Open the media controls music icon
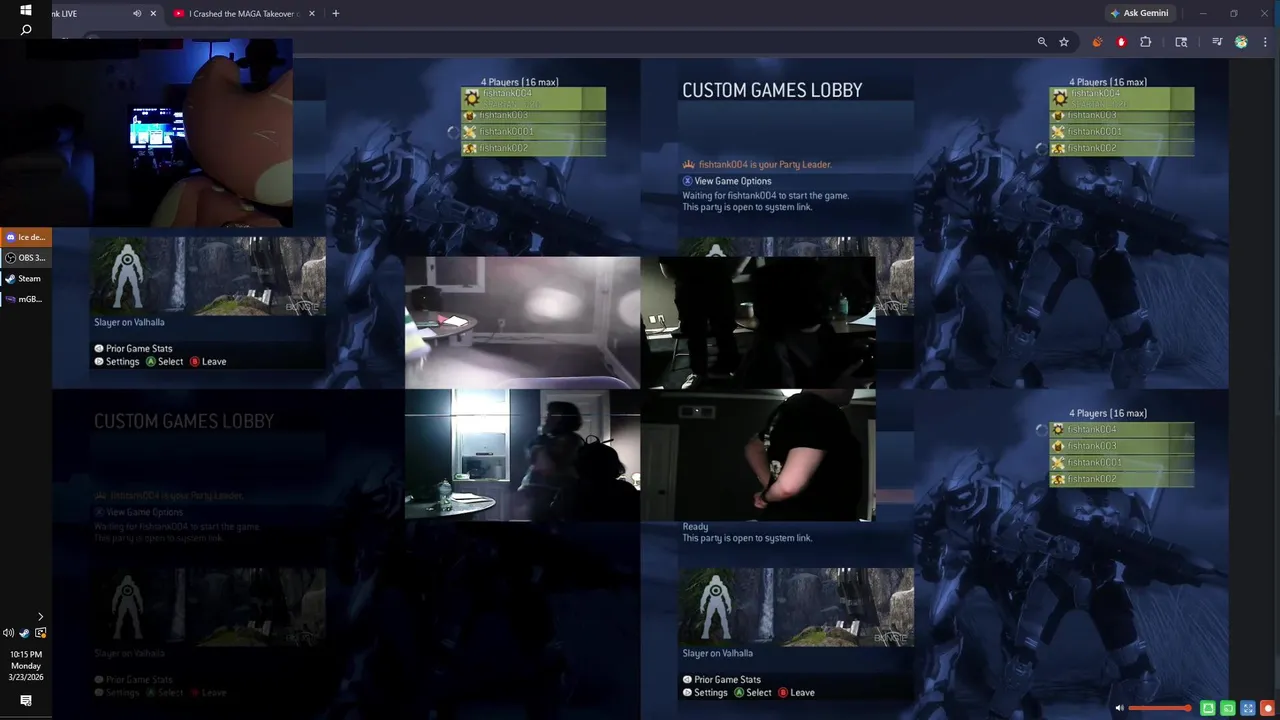 [x=1217, y=42]
